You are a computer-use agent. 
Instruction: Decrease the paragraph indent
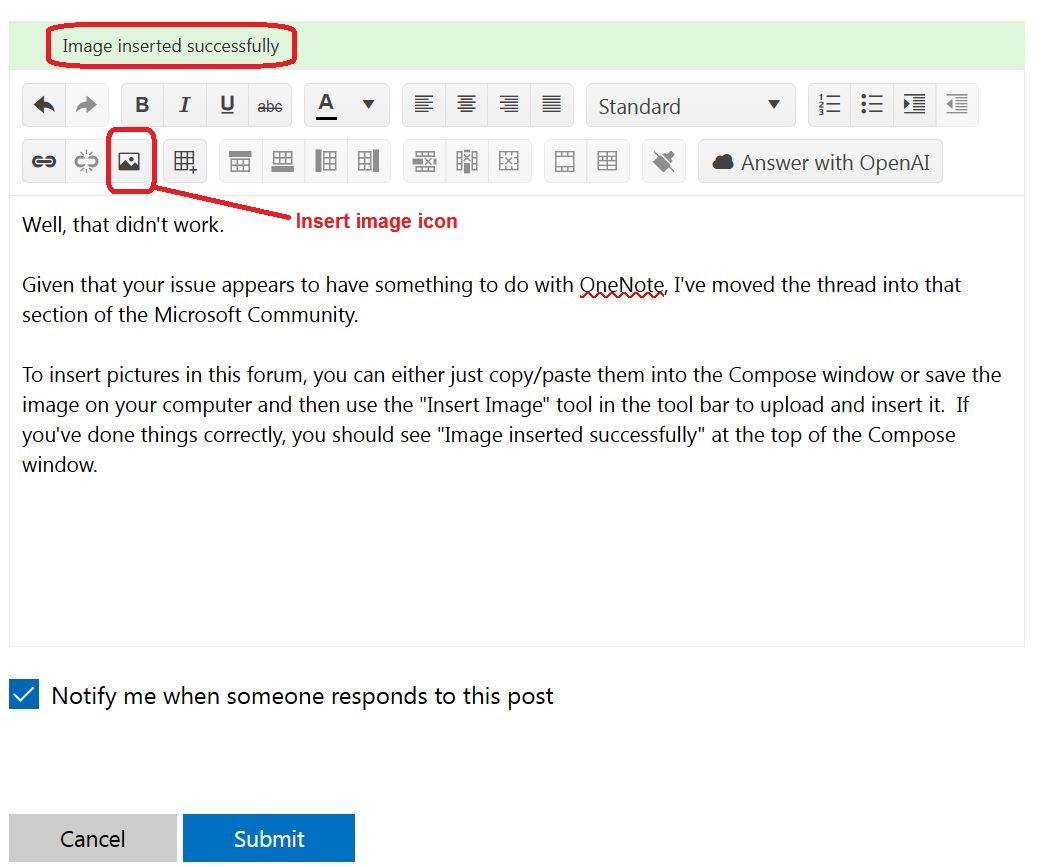click(x=957, y=105)
